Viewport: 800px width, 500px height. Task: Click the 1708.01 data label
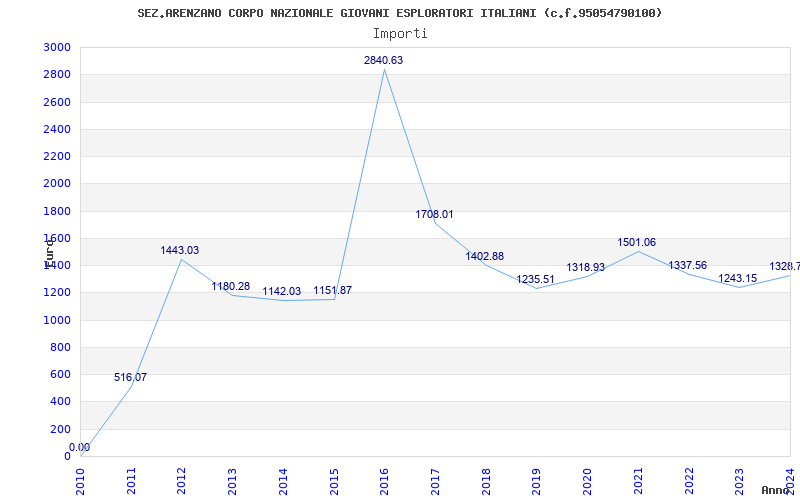pos(435,215)
